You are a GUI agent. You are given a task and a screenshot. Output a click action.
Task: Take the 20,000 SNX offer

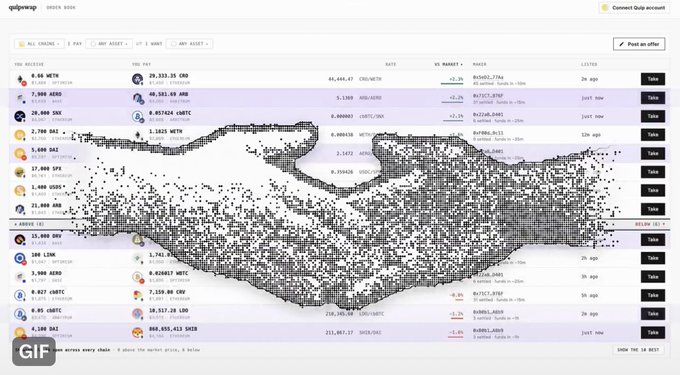(653, 116)
